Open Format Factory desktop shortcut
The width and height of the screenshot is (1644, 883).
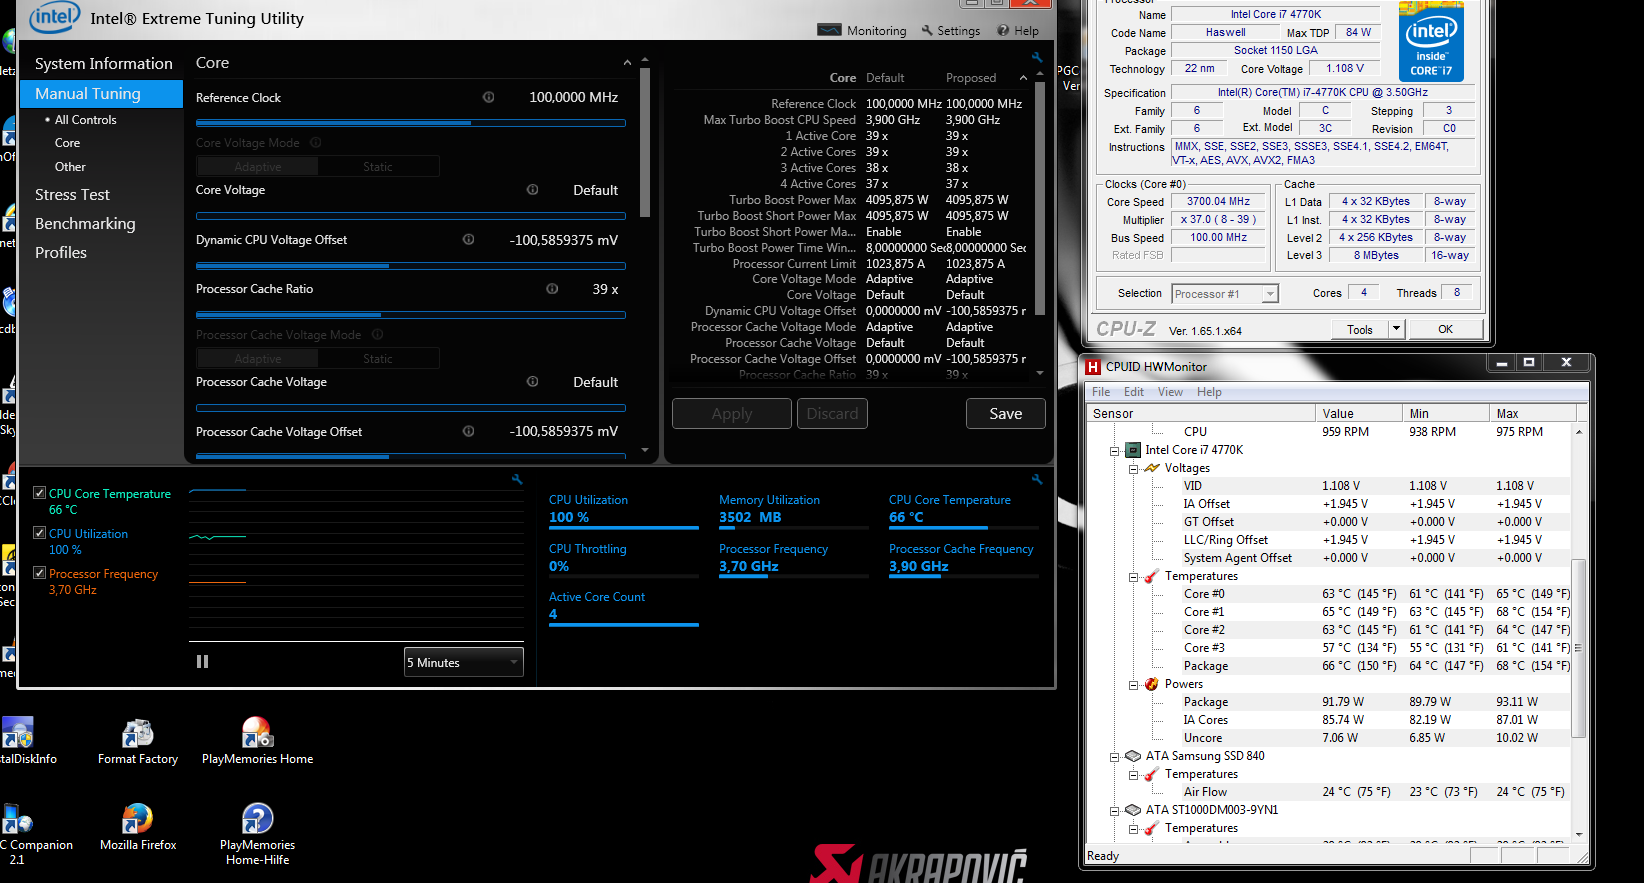138,742
